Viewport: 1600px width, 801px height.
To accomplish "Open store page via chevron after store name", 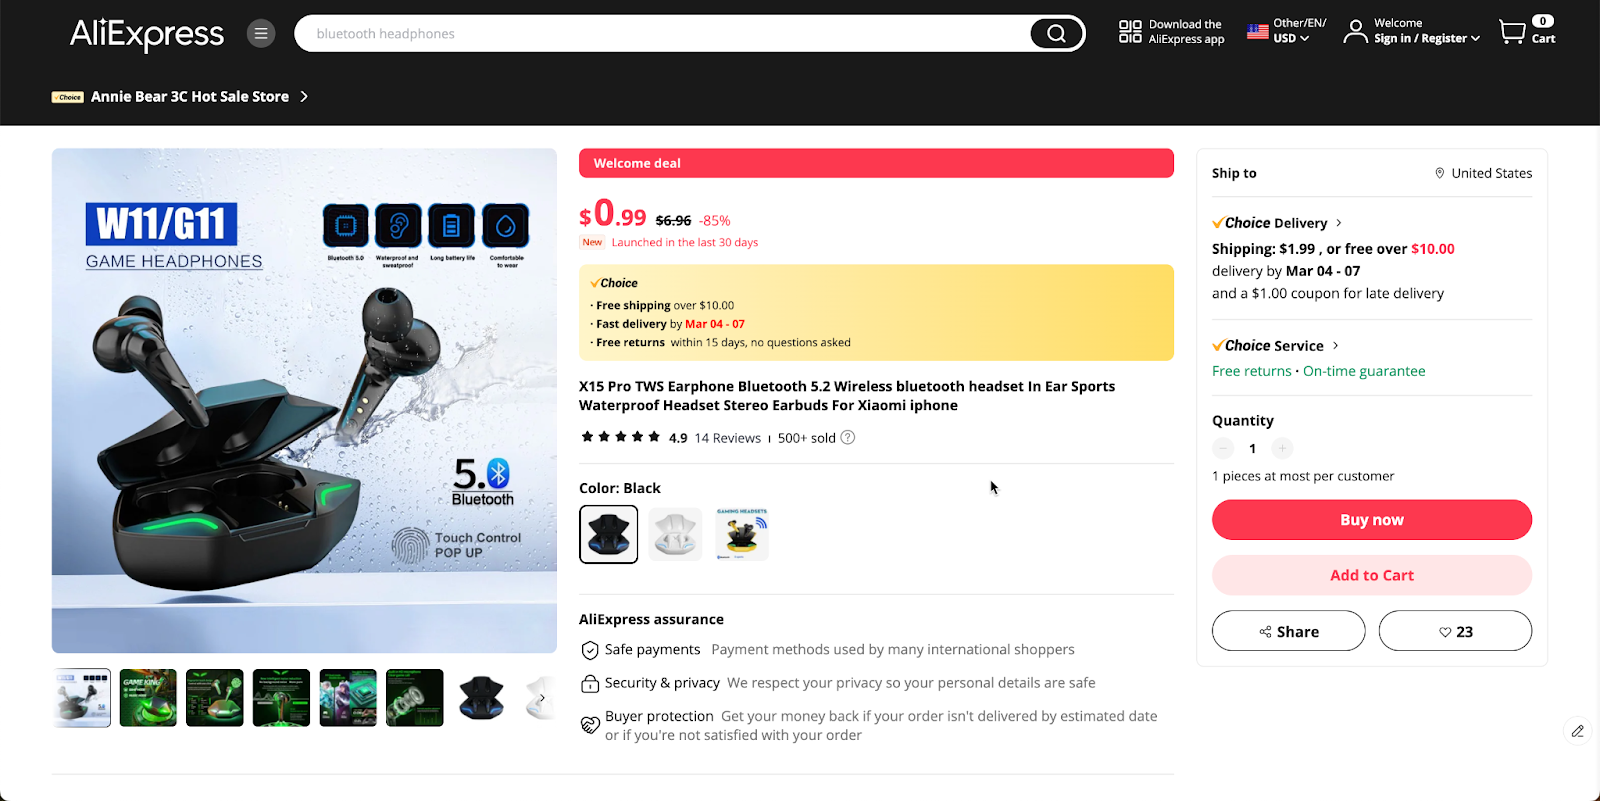I will pos(304,97).
